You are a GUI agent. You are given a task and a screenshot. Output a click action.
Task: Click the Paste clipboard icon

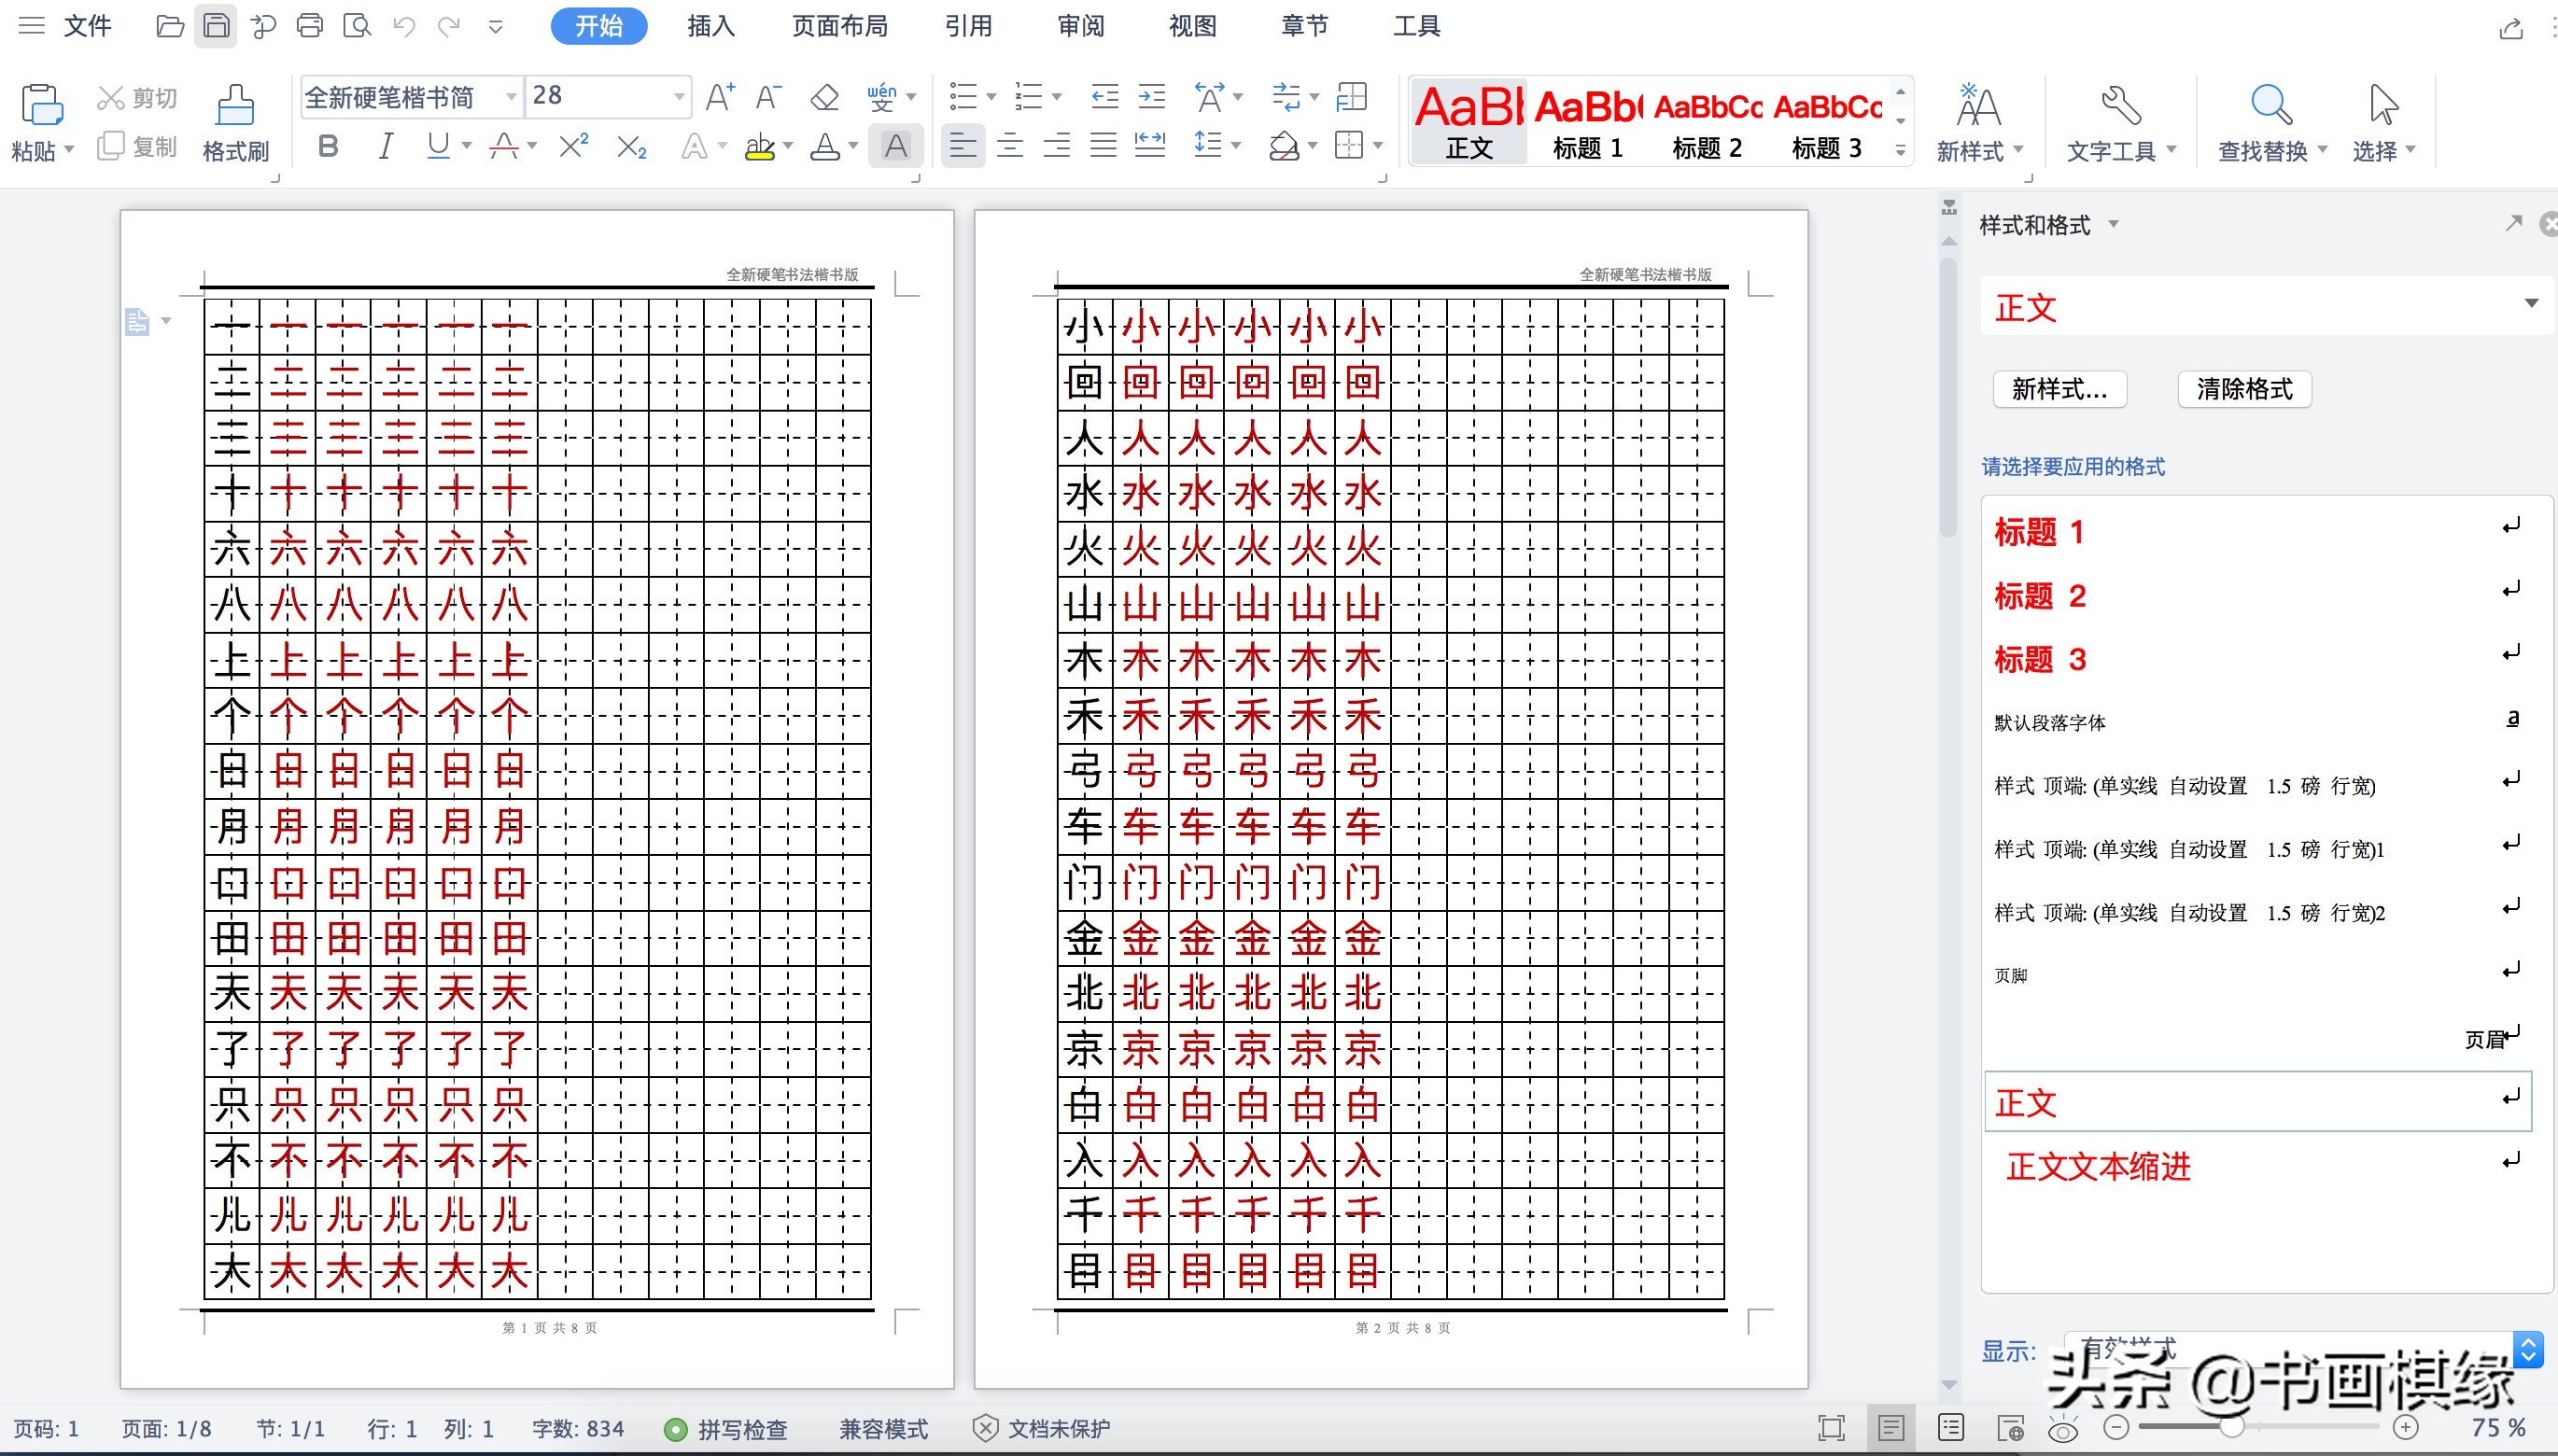click(41, 105)
